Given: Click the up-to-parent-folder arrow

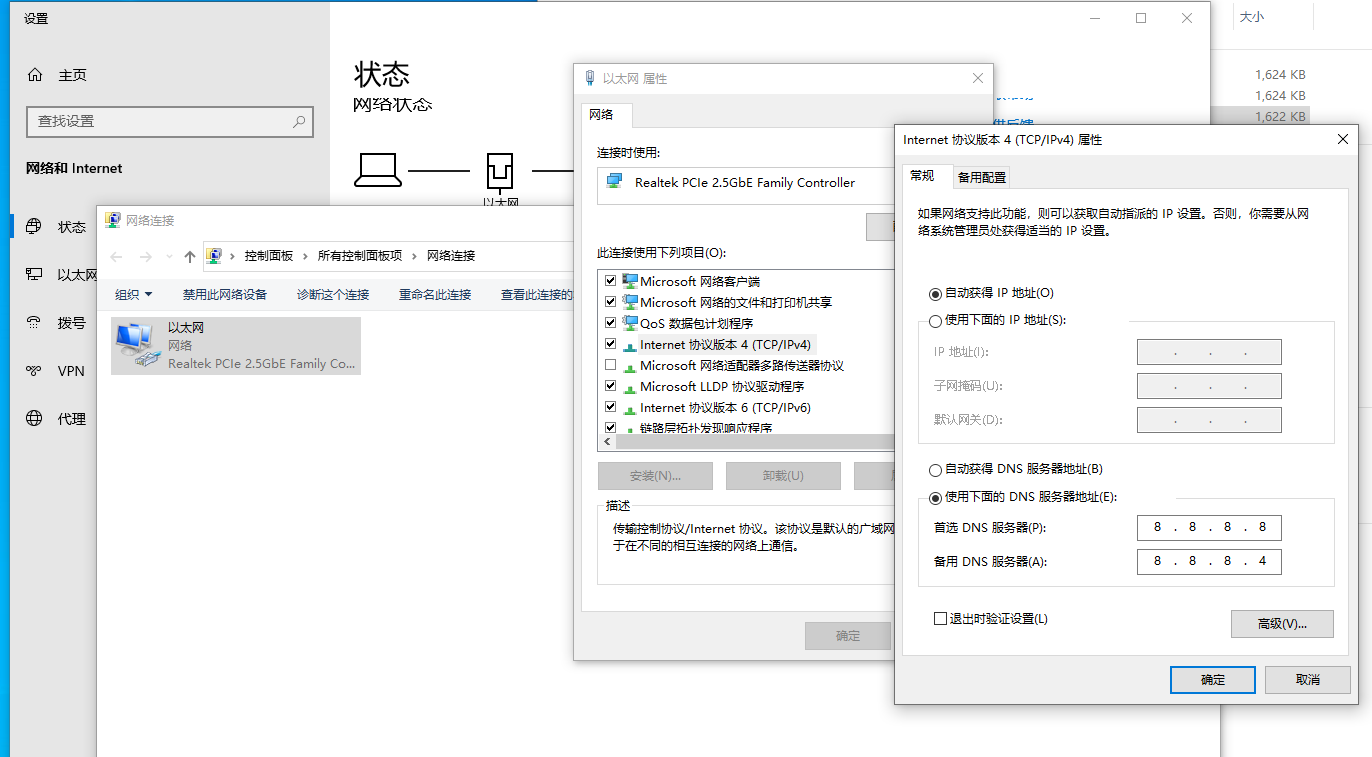Looking at the screenshot, I should [x=189, y=256].
